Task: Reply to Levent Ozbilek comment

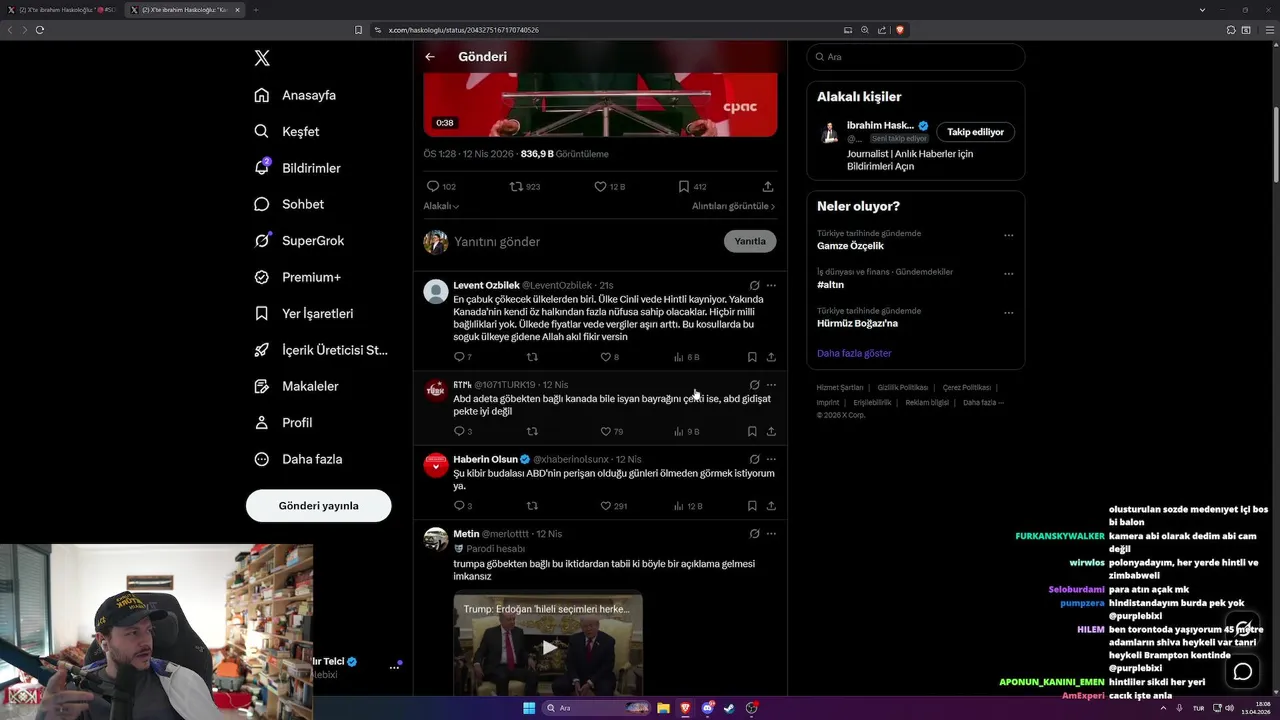Action: click(x=459, y=357)
